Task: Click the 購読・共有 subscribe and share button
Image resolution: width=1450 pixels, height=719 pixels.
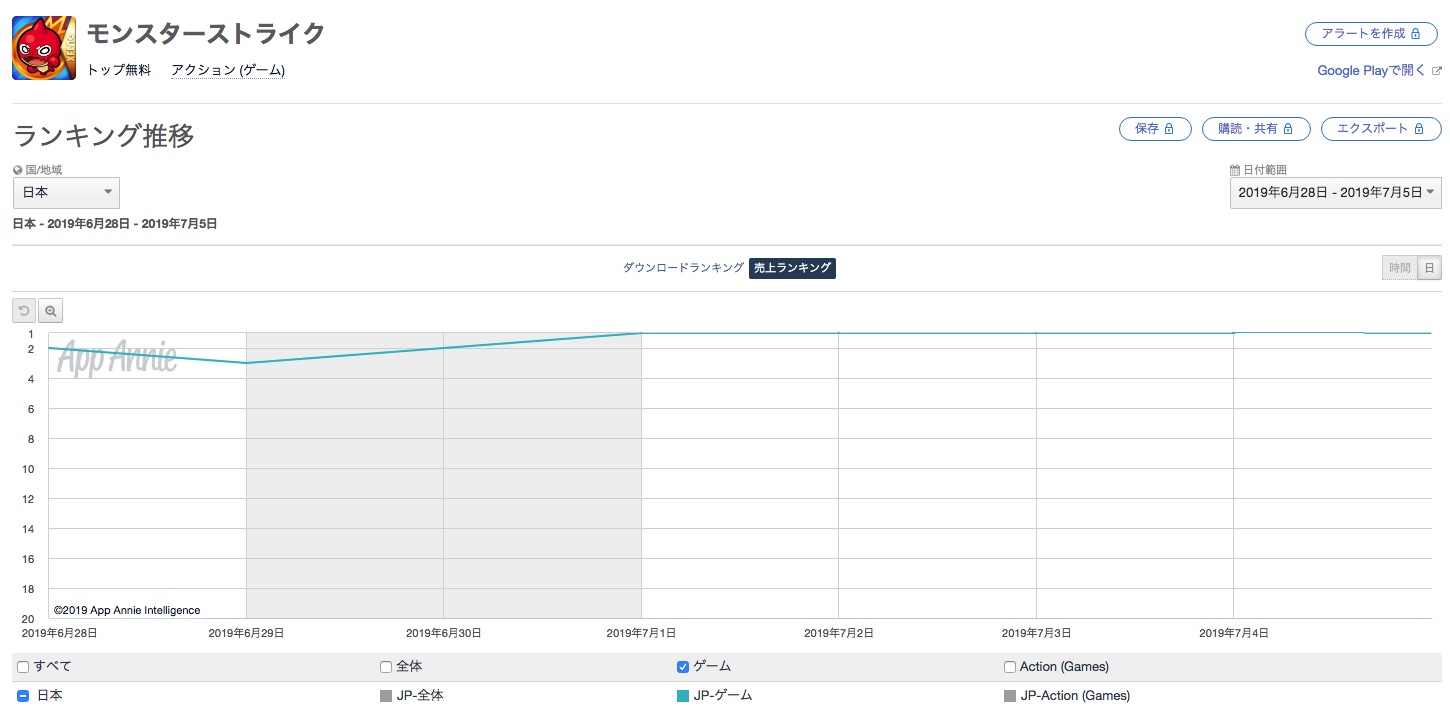Action: coord(1256,129)
